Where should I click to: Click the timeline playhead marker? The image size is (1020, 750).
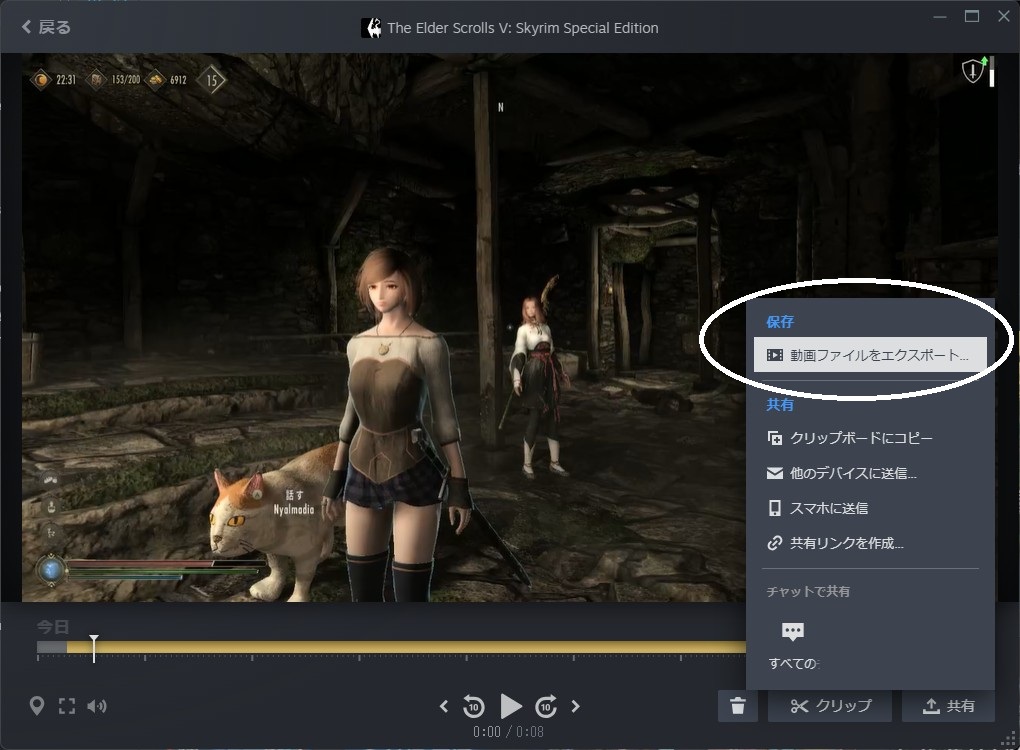coord(94,649)
